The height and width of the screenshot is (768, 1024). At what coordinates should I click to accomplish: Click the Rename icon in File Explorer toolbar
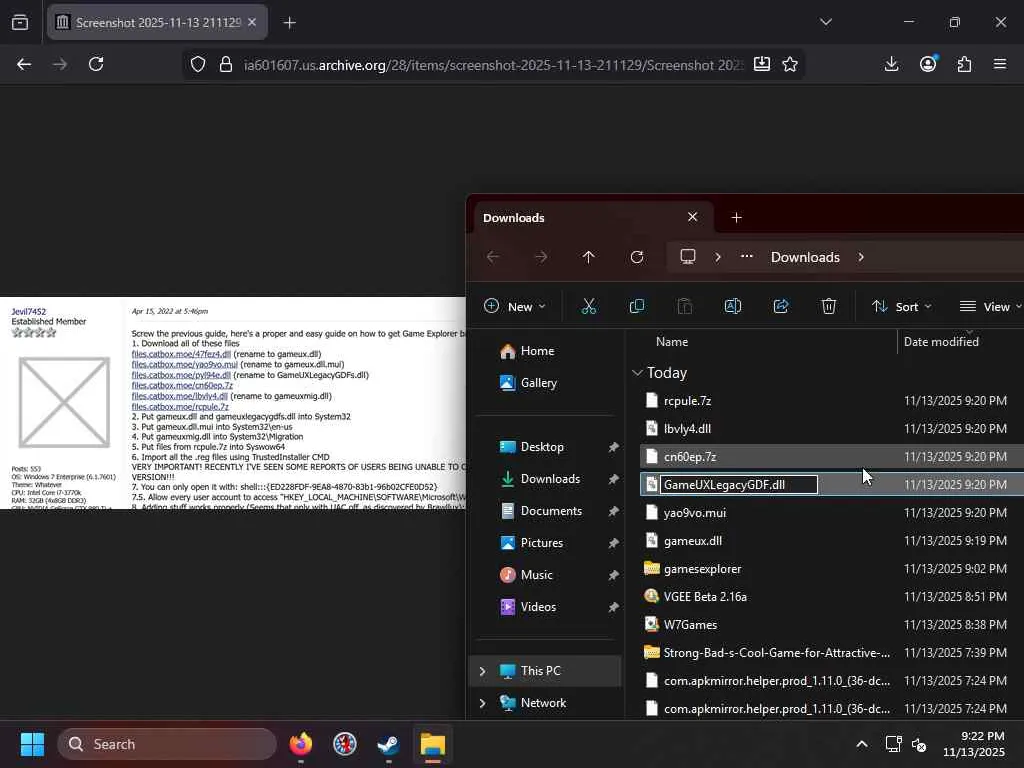click(733, 306)
